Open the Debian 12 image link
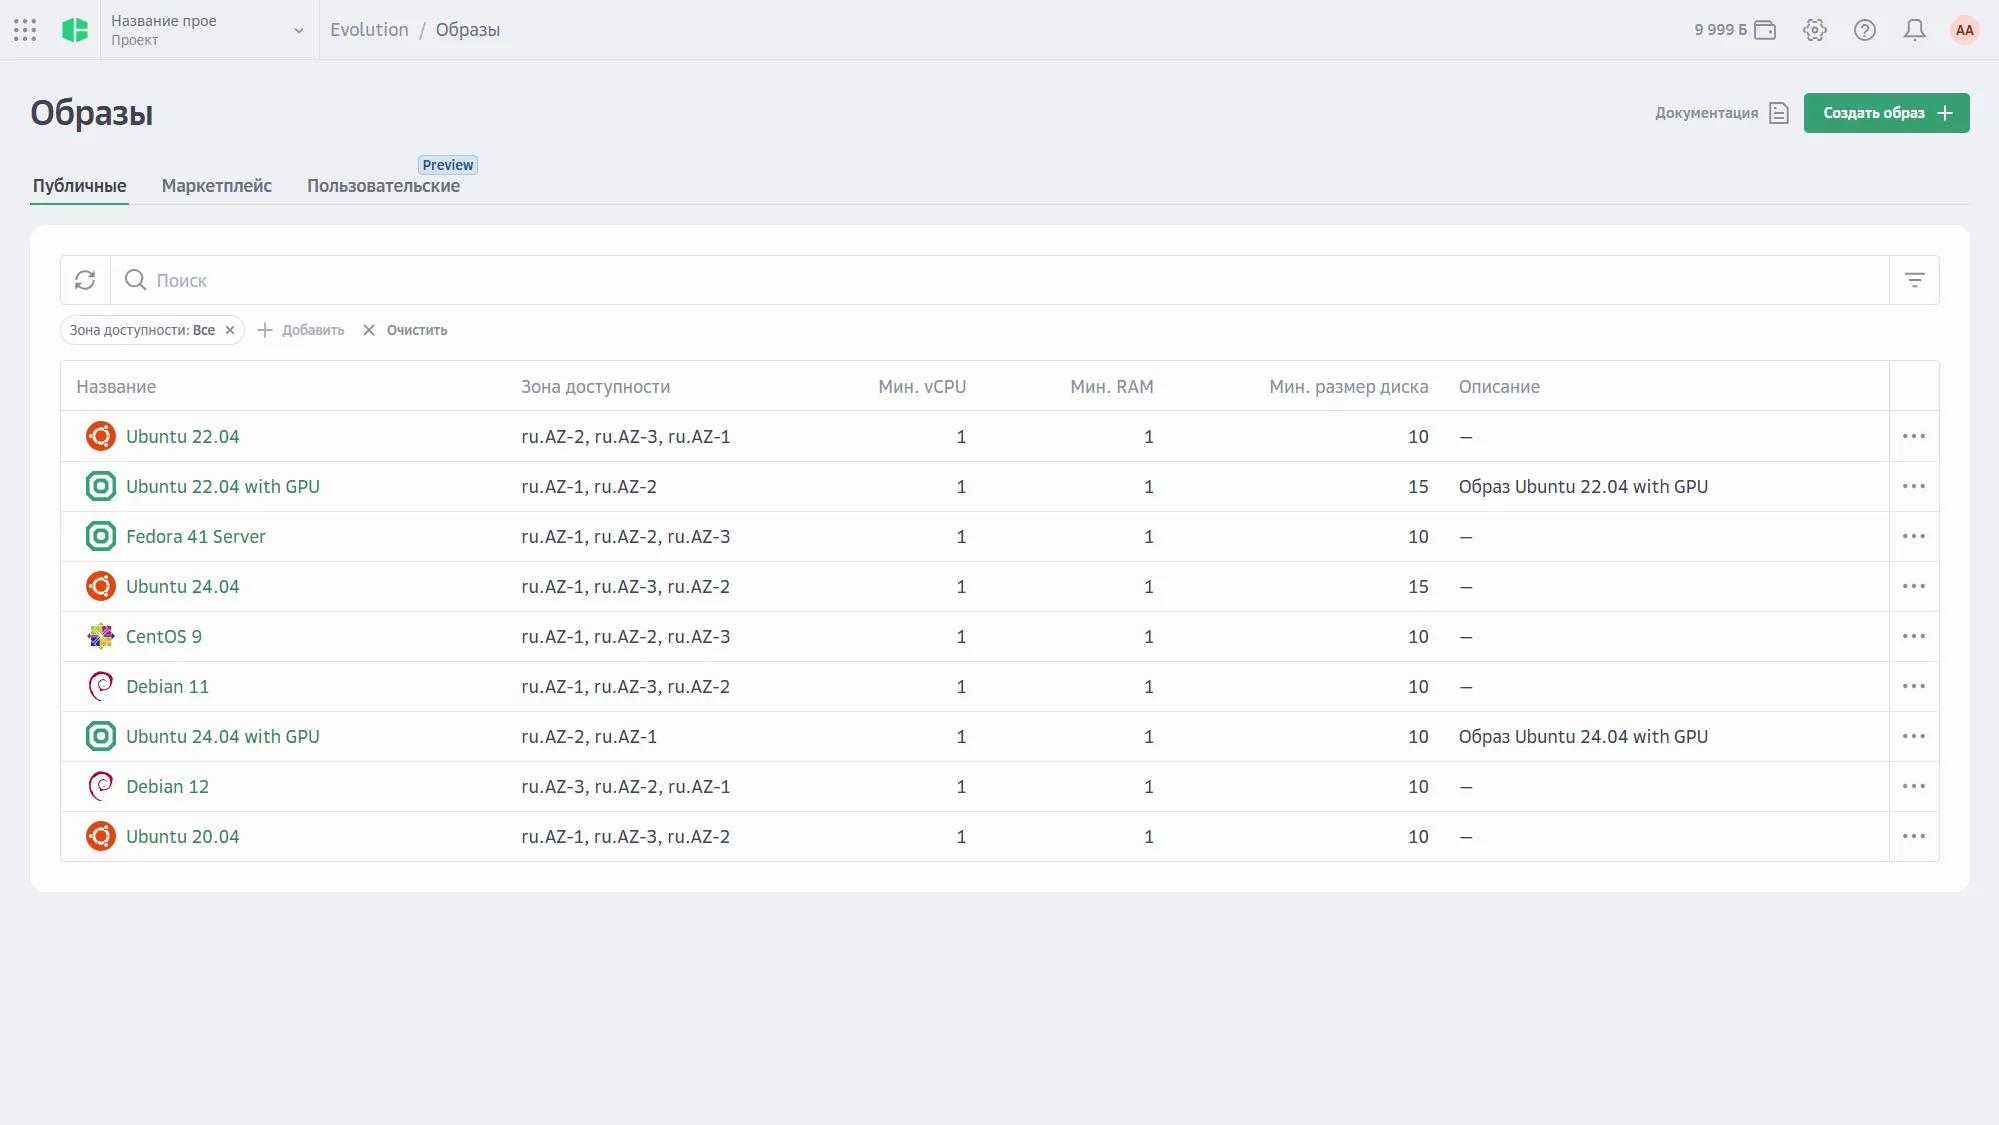 click(x=167, y=786)
